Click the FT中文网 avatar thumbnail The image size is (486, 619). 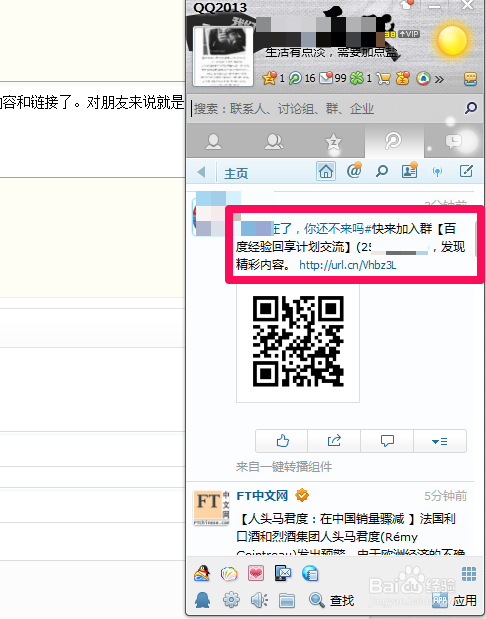(x=212, y=508)
